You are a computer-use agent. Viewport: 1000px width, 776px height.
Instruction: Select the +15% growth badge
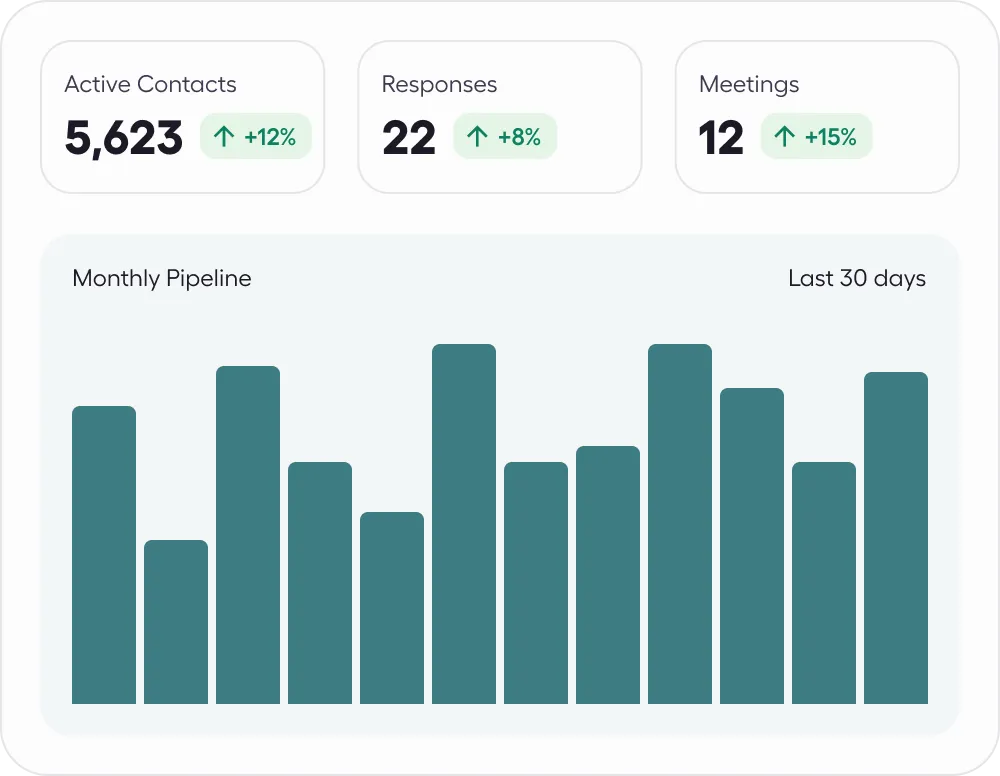pos(818,135)
